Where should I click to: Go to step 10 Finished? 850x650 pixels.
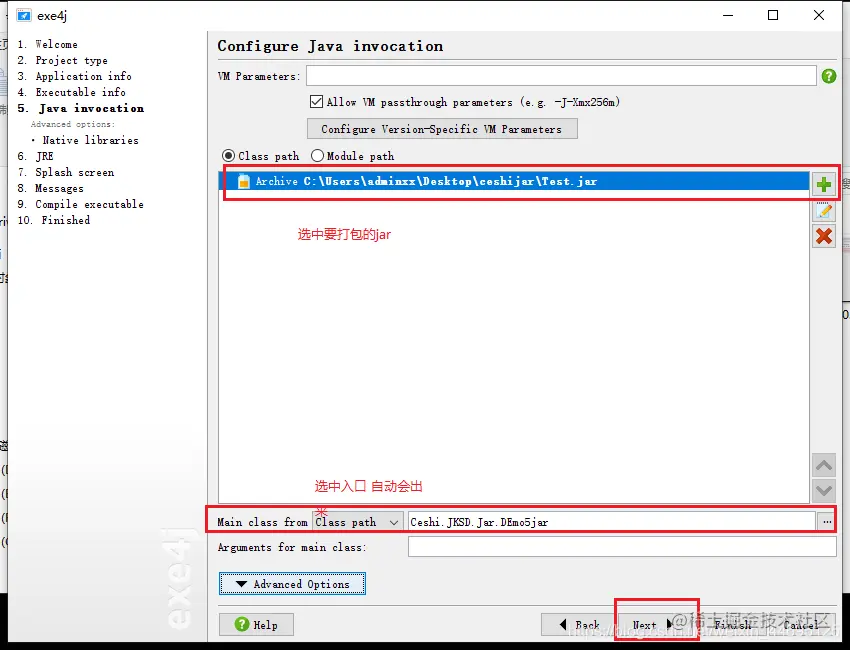(54, 220)
